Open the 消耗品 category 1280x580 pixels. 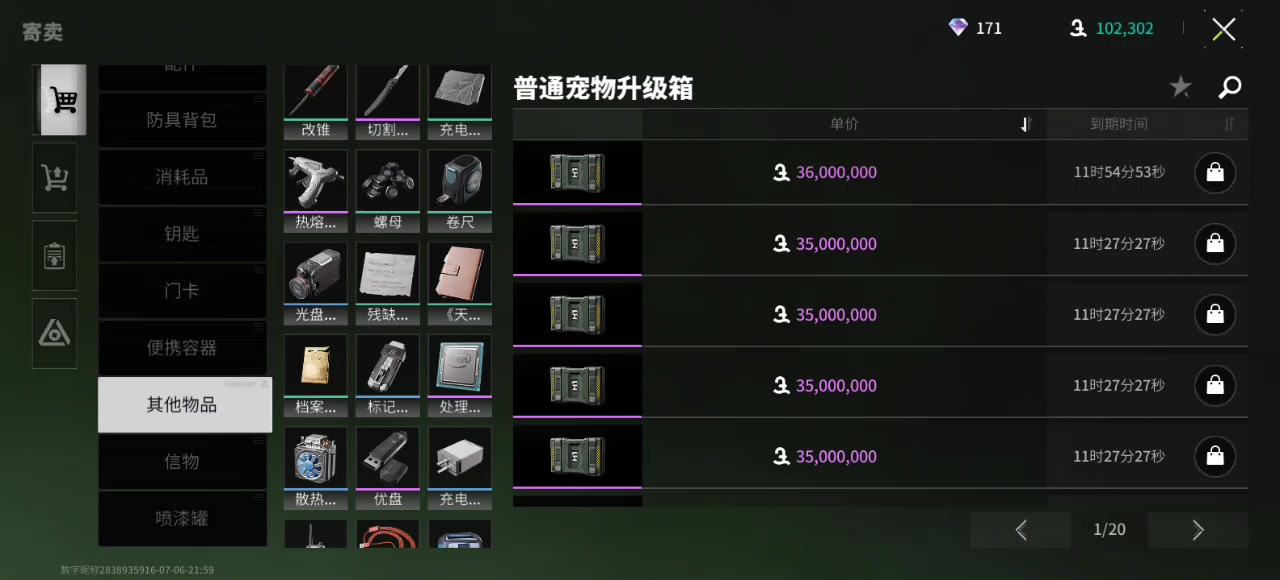183,177
